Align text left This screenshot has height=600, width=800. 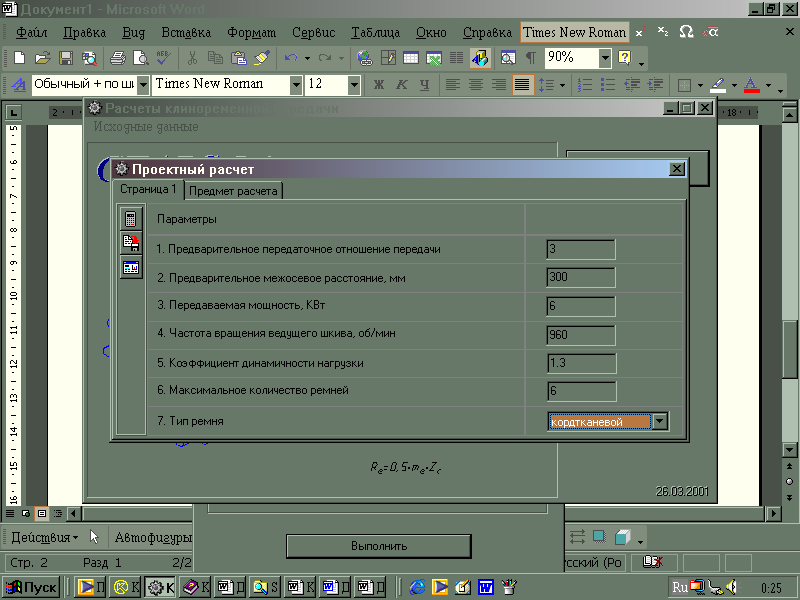pos(453,84)
